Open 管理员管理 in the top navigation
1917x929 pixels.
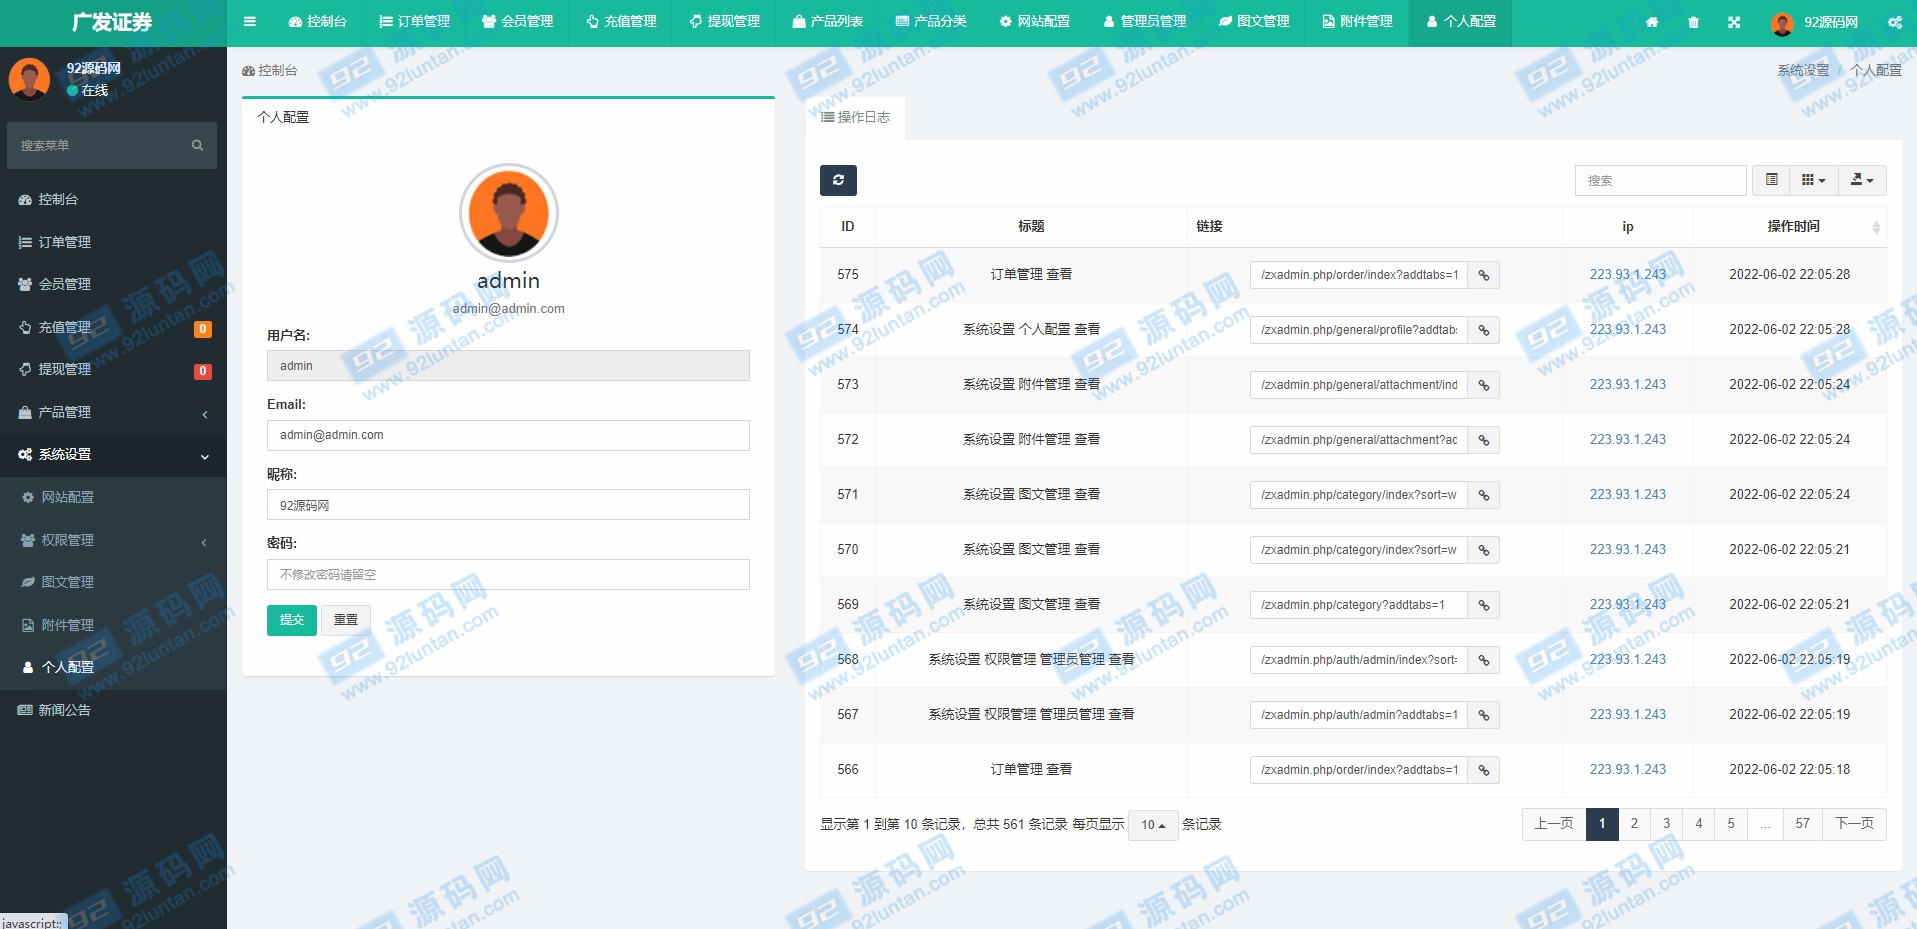point(1145,22)
